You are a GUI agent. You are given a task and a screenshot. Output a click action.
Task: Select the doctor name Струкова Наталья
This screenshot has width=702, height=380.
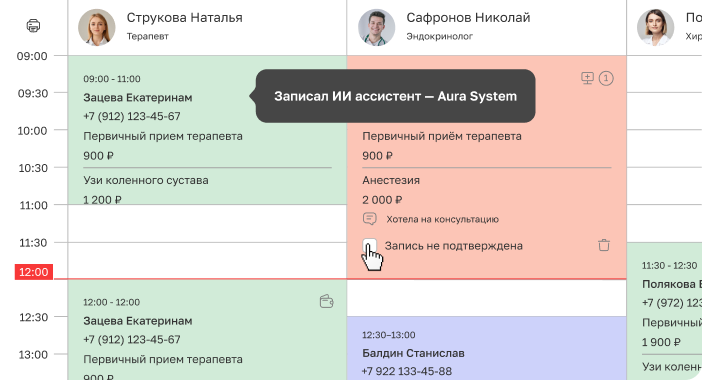(x=184, y=17)
